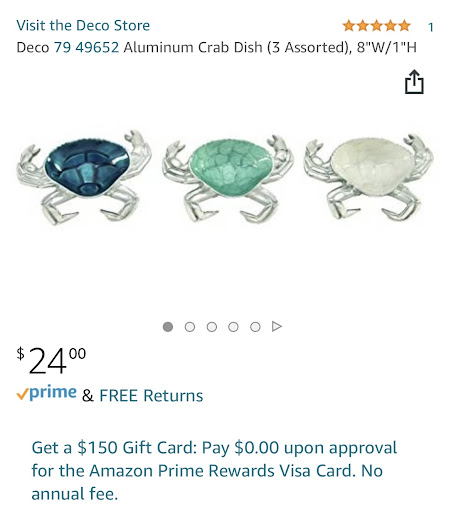Open the five-star rating
Viewport: 451px width, 512px height.
point(377,26)
